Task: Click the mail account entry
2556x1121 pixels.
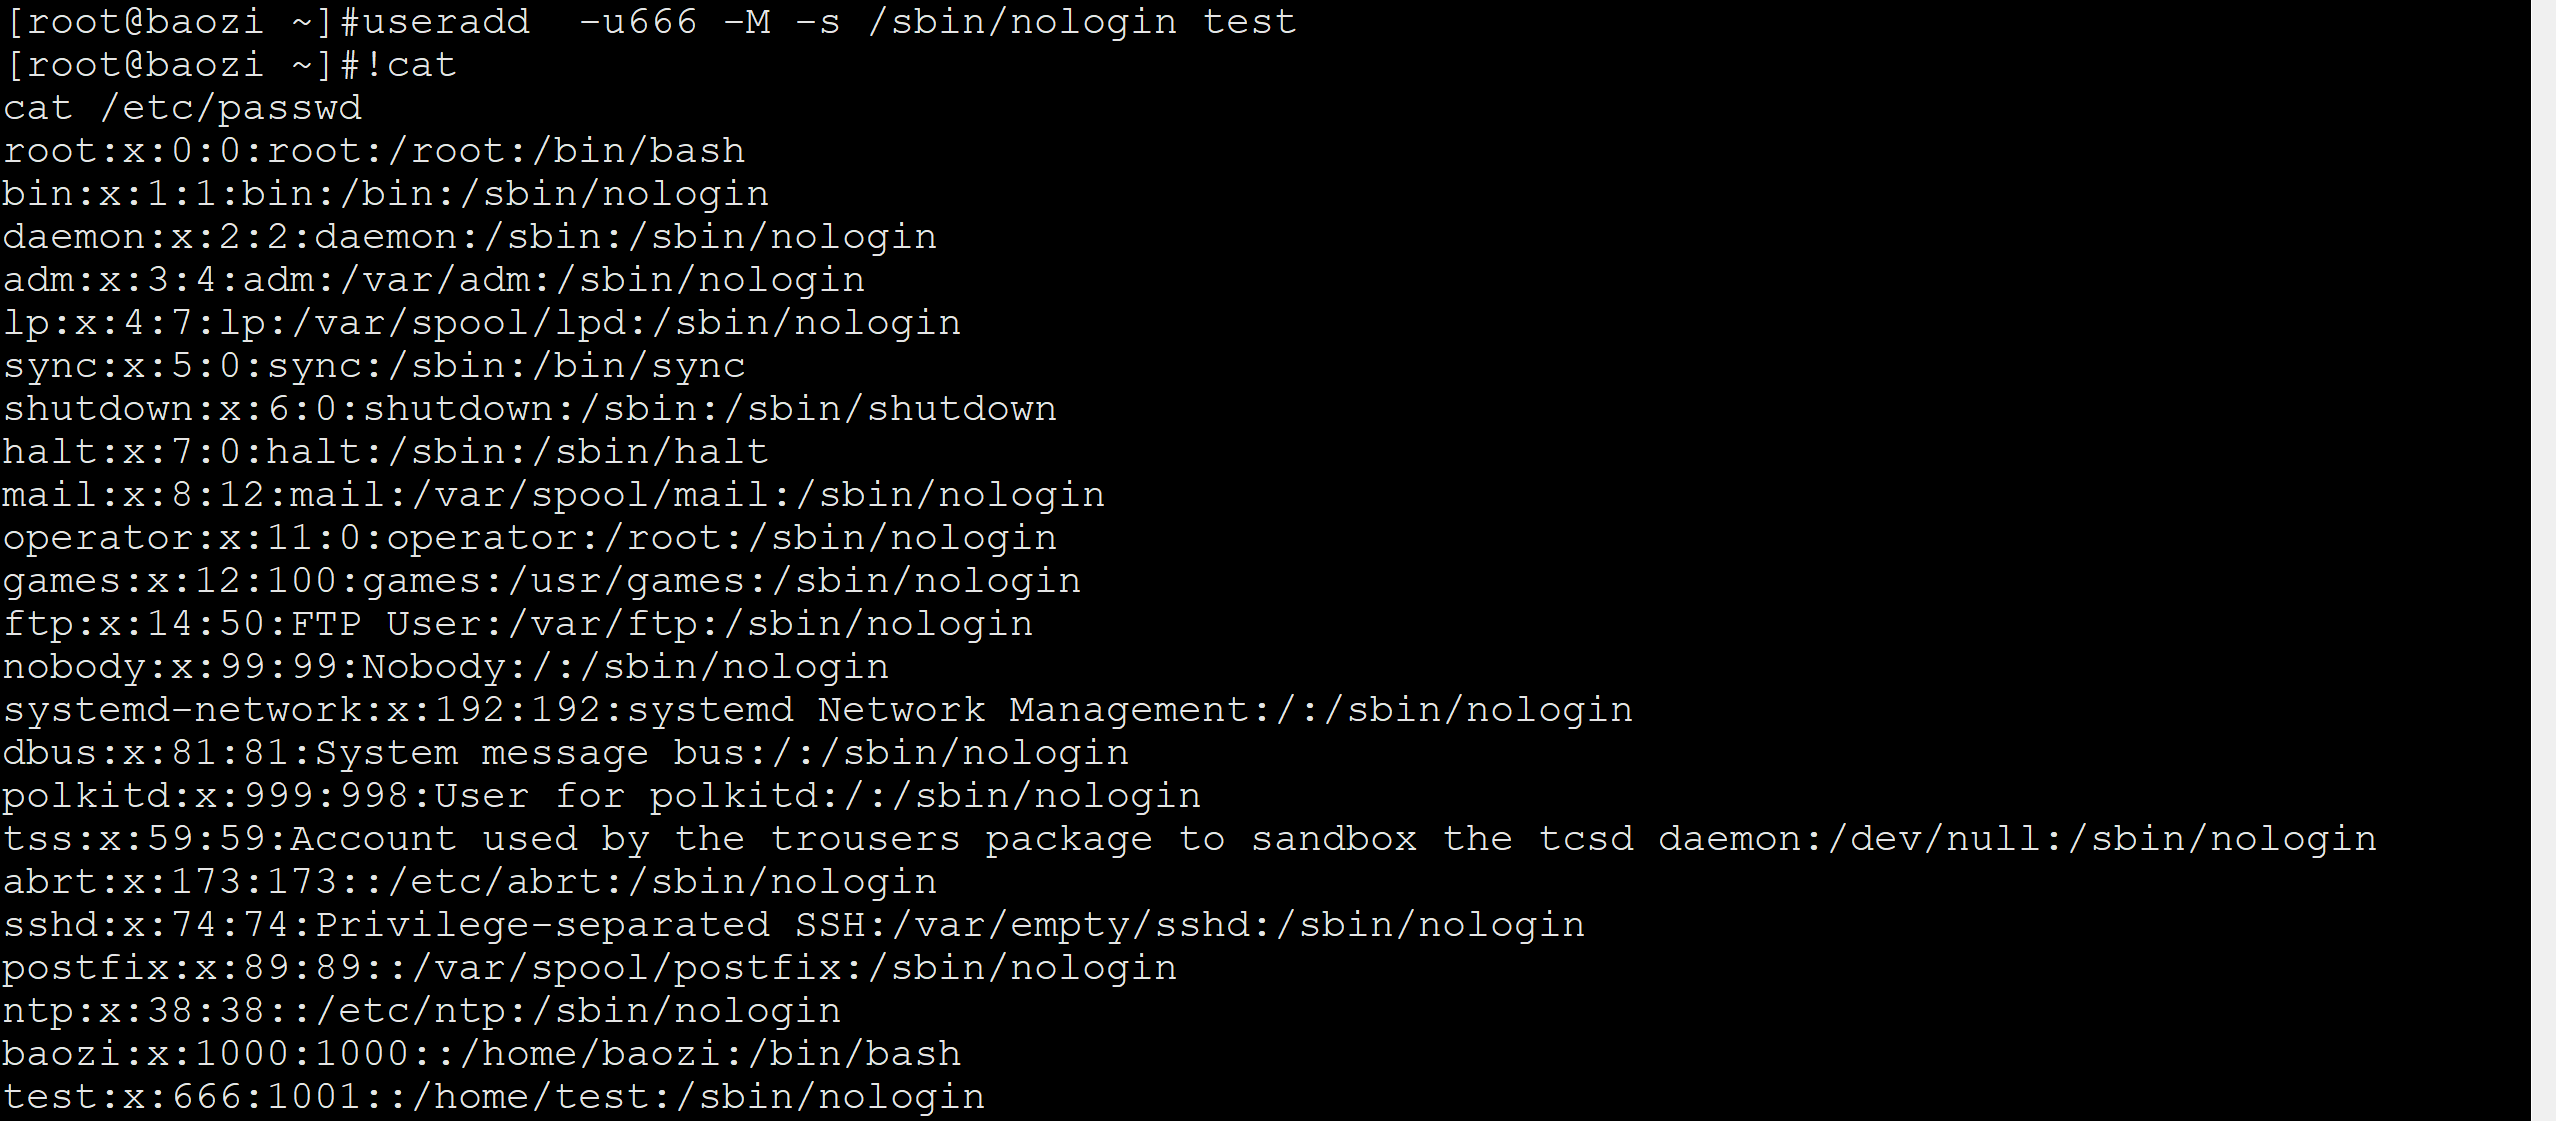Action: click(553, 495)
